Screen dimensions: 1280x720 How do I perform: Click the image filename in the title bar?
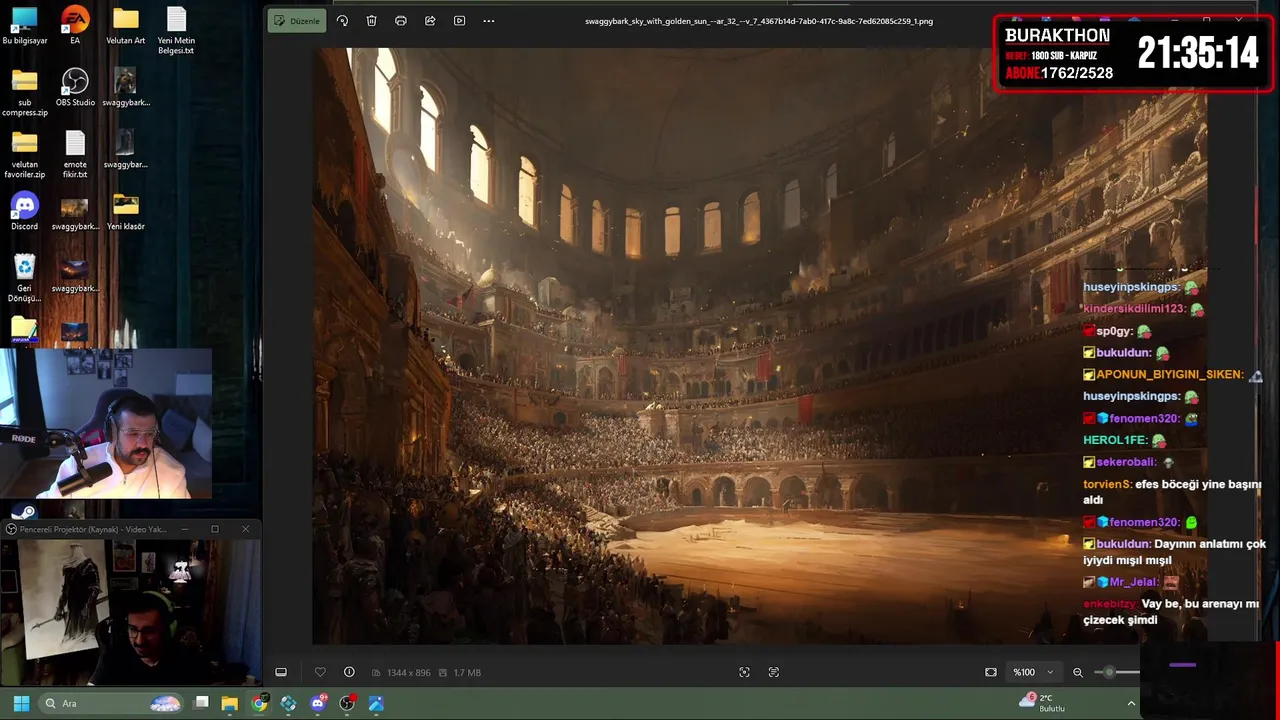coord(759,21)
